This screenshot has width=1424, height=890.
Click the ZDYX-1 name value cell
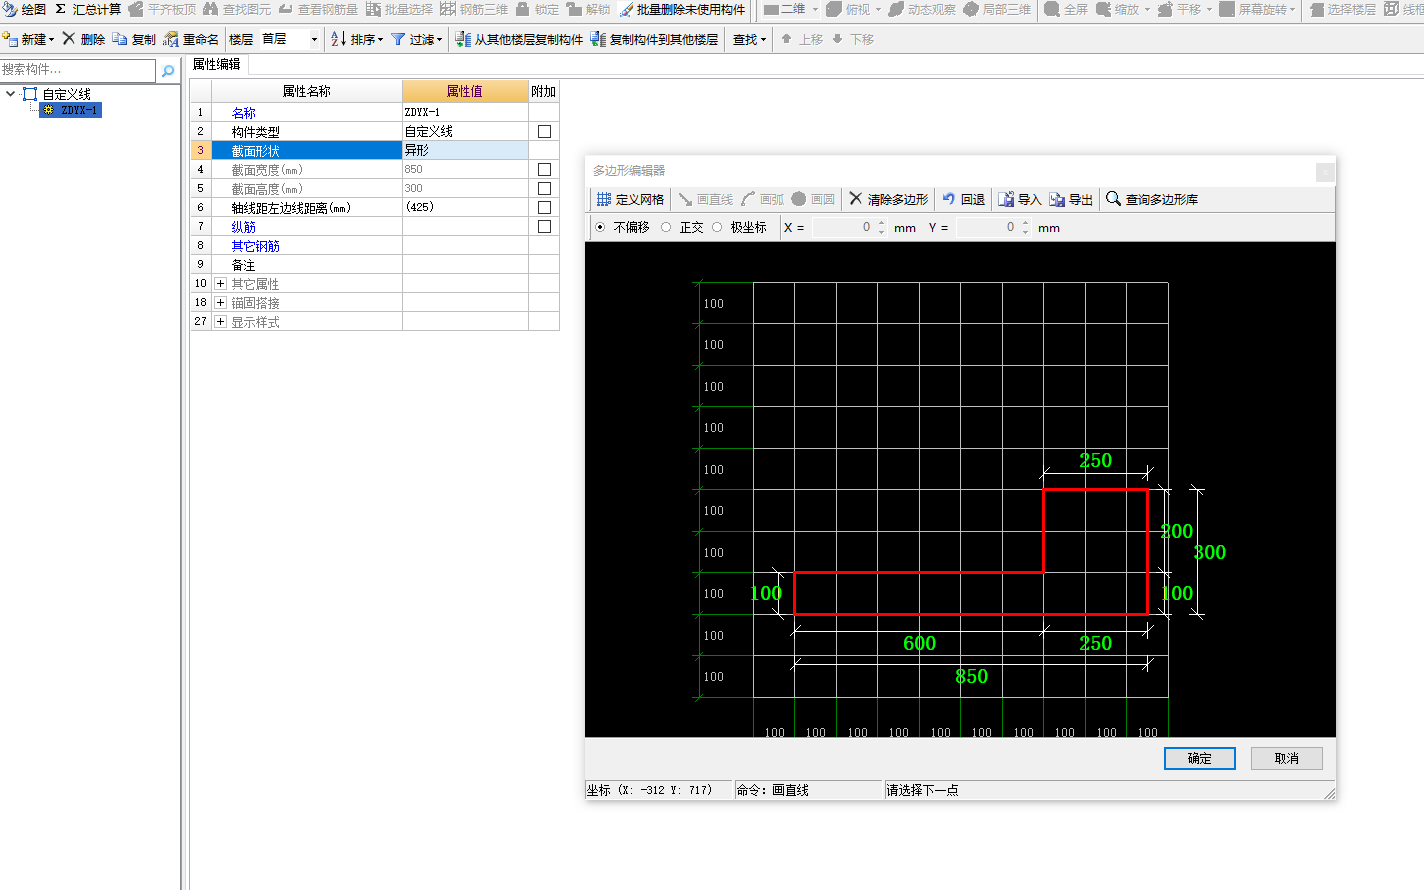[x=465, y=112]
